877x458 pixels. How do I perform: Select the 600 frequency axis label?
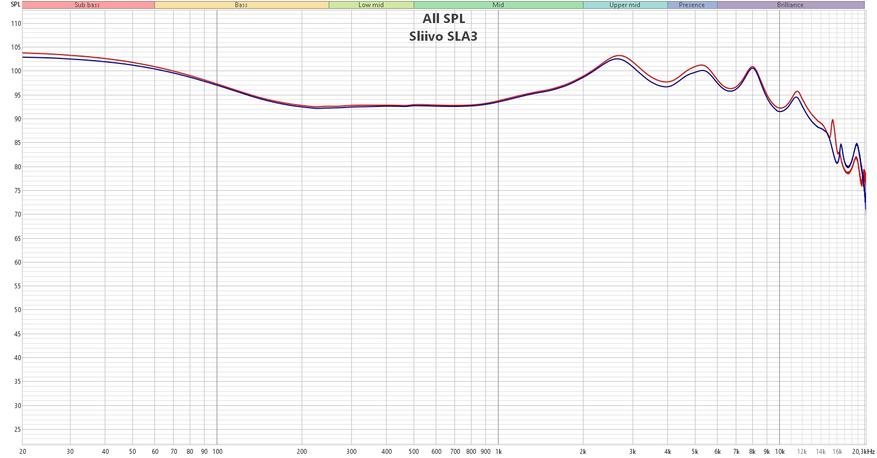pos(436,451)
